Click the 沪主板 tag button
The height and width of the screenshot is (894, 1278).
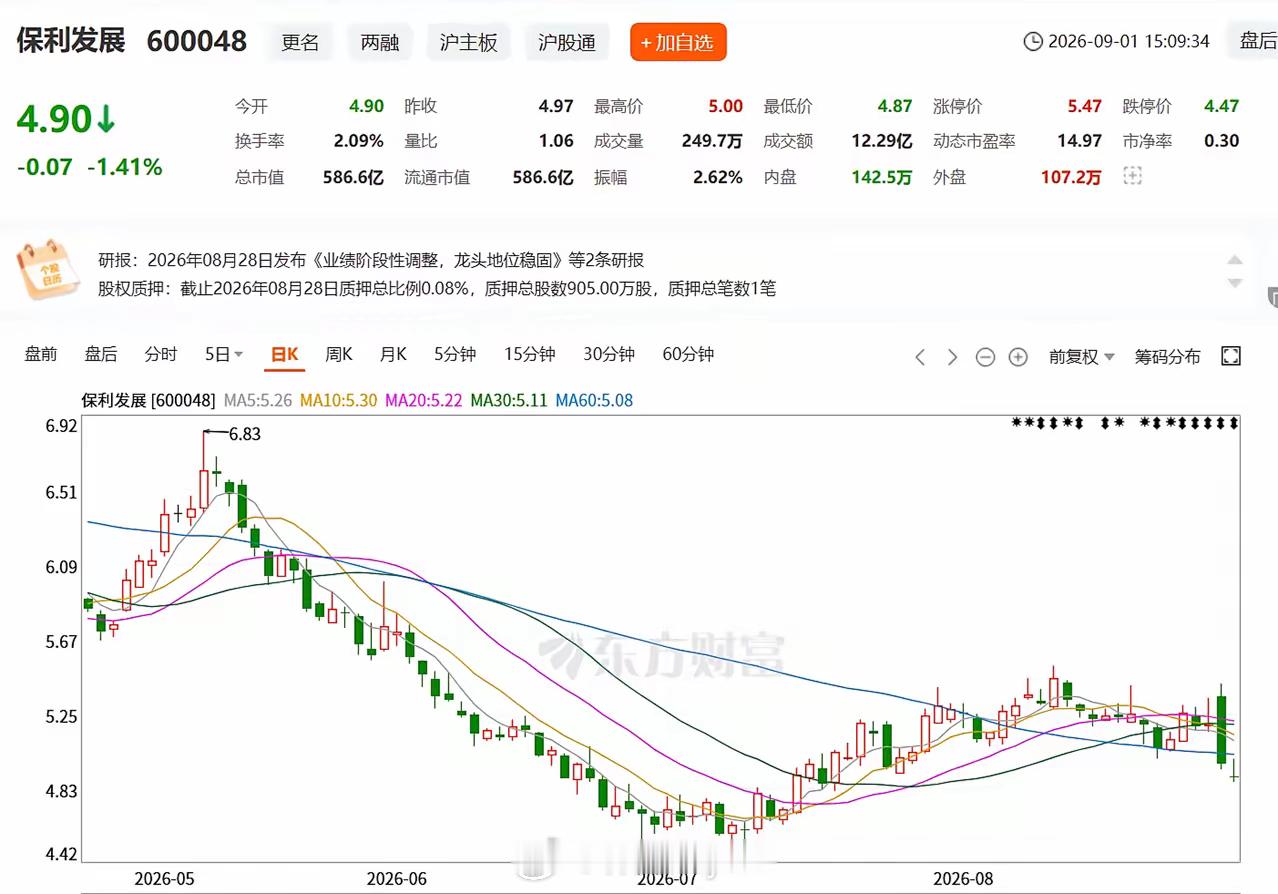469,42
